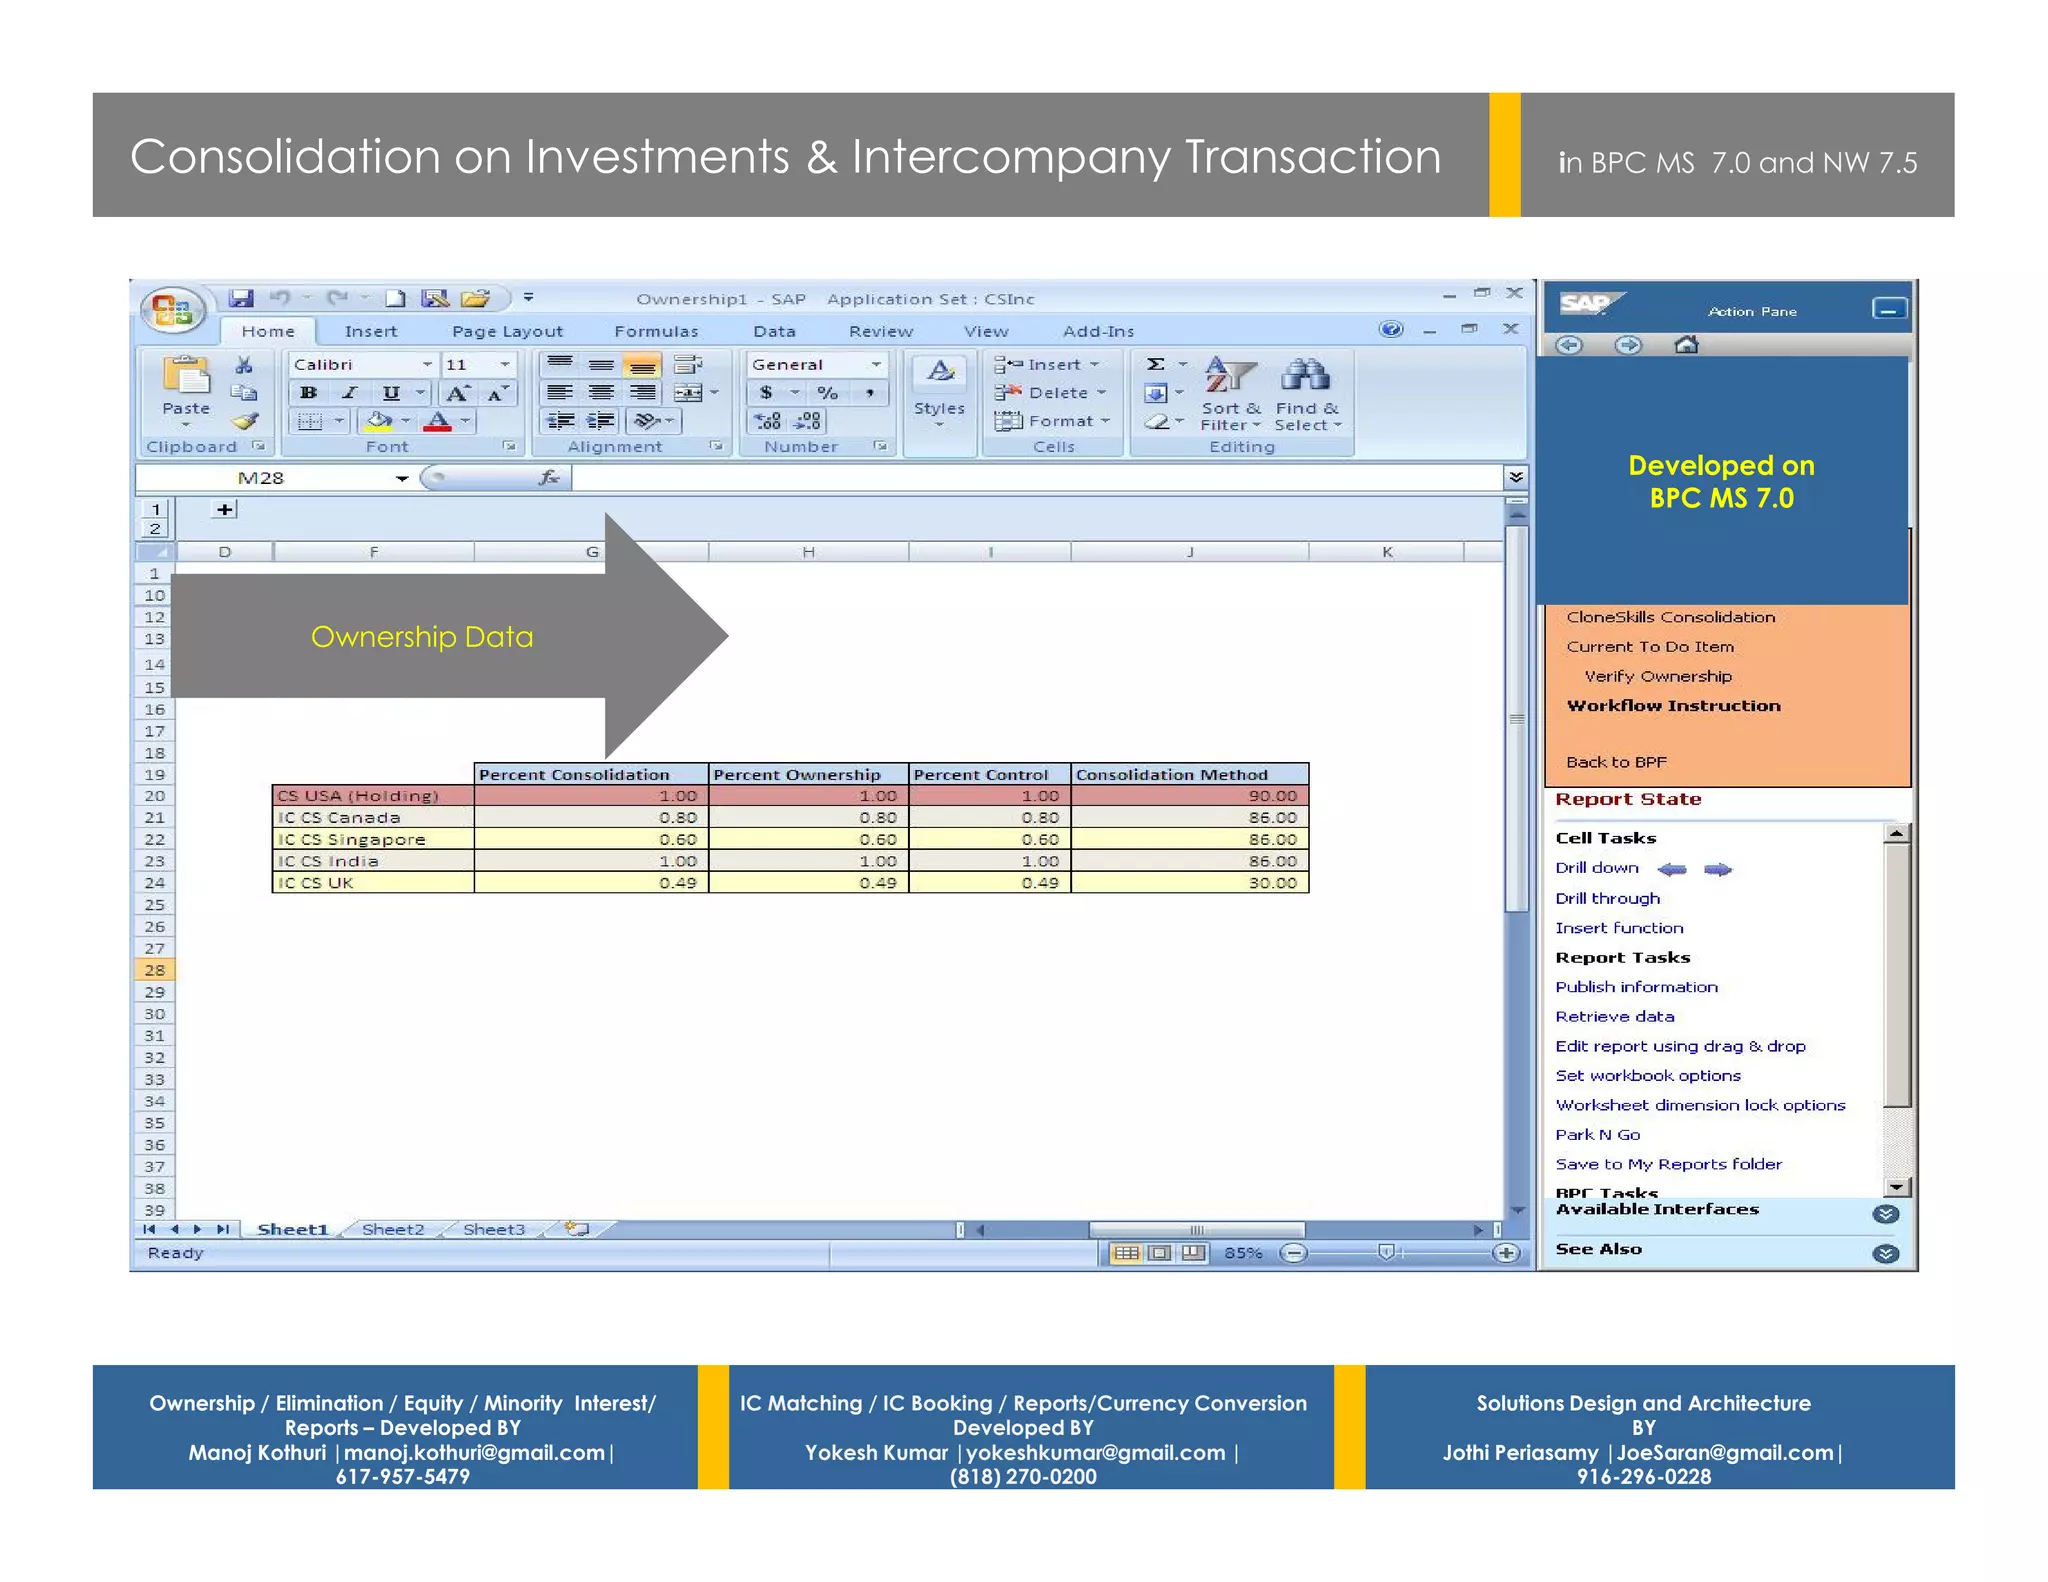Viewport: 2048px width, 1582px height.
Task: Apply comma style format
Action: tap(870, 393)
